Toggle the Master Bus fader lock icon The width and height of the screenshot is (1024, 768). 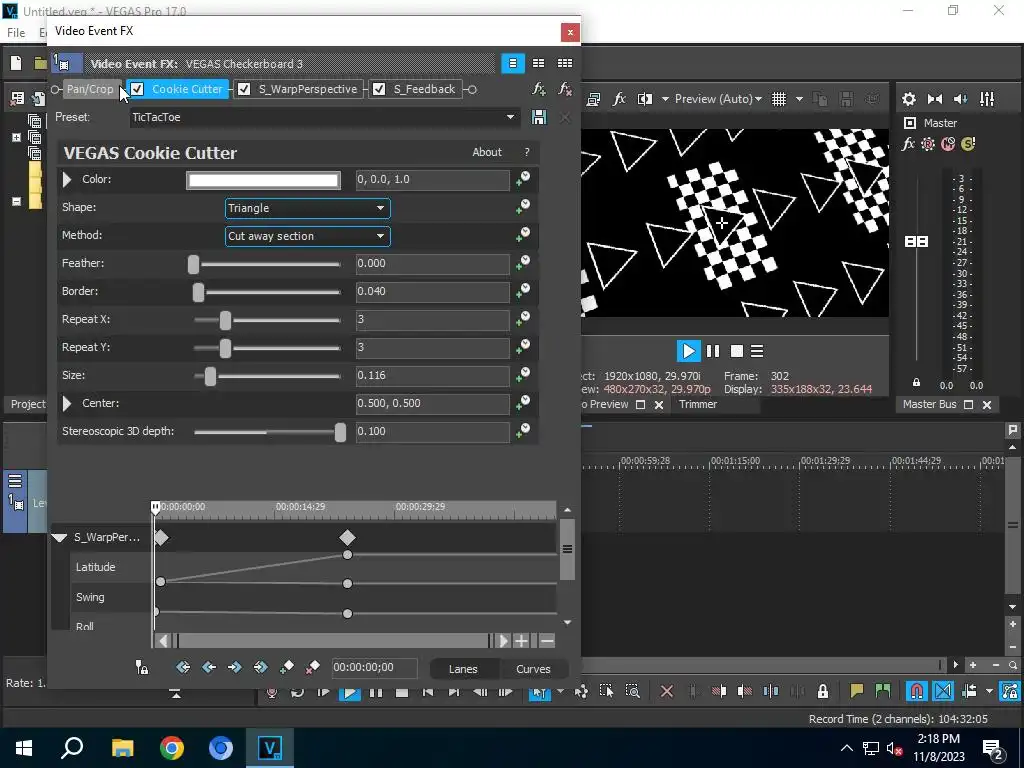(x=916, y=383)
